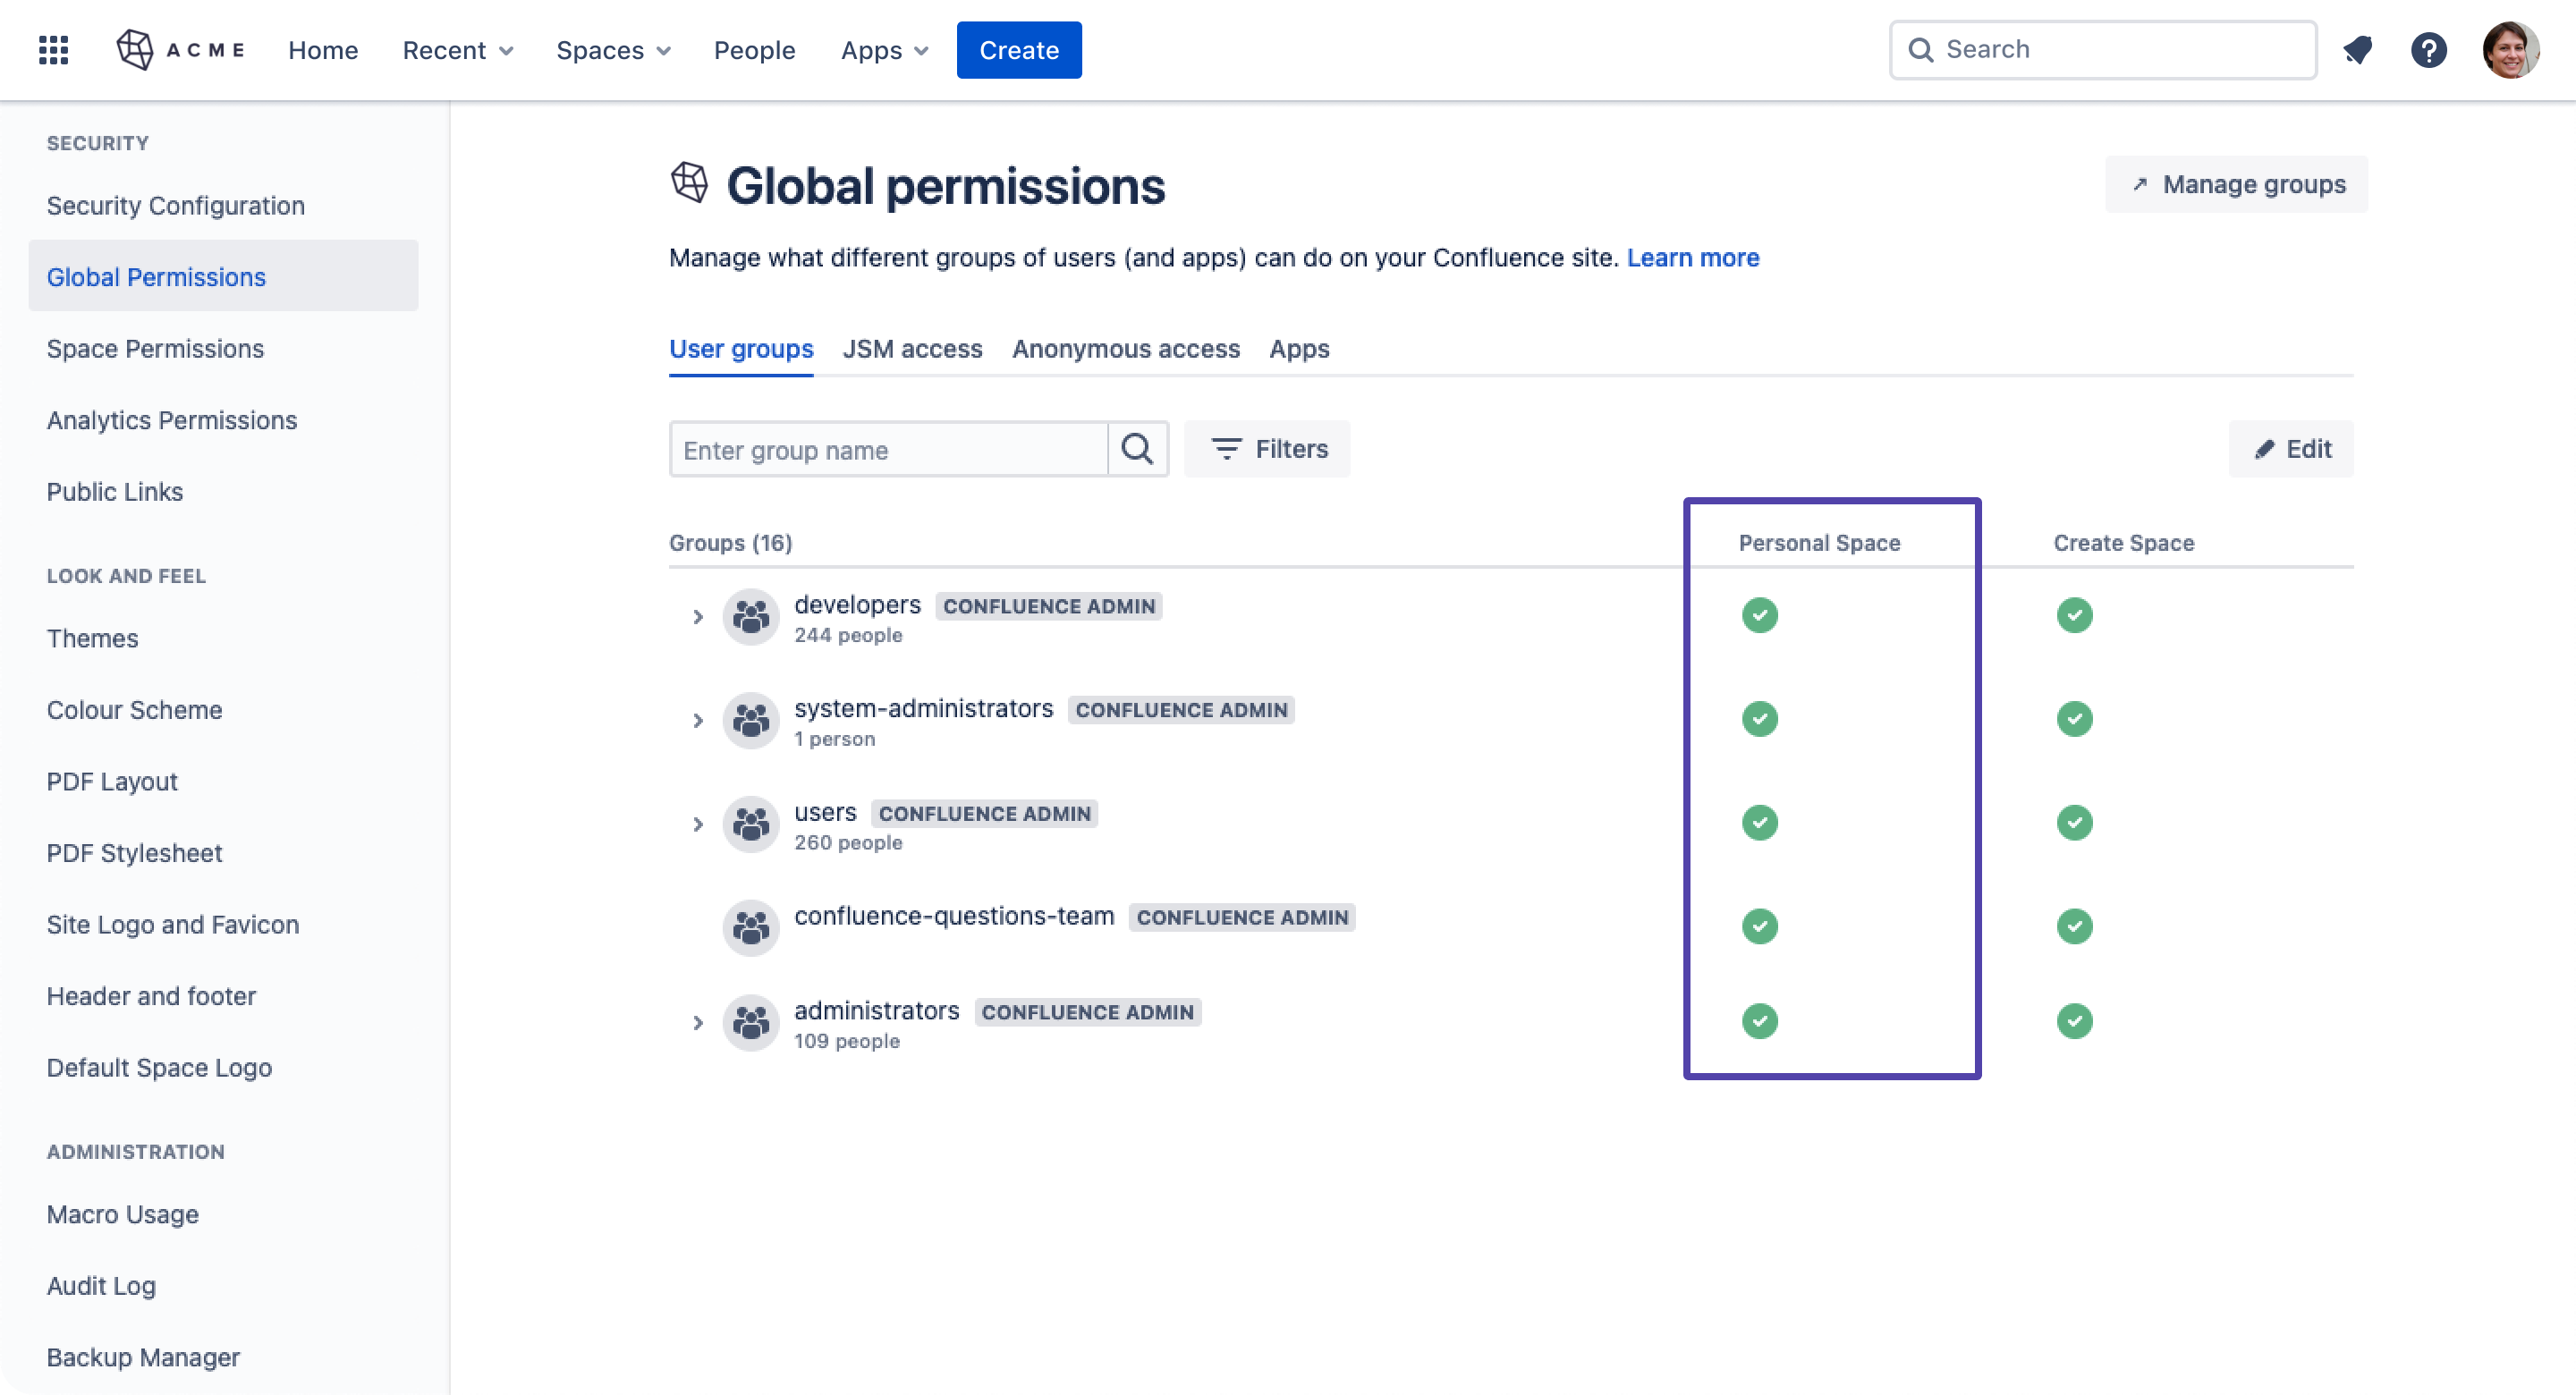Click the administrators group avatar icon

(750, 1022)
